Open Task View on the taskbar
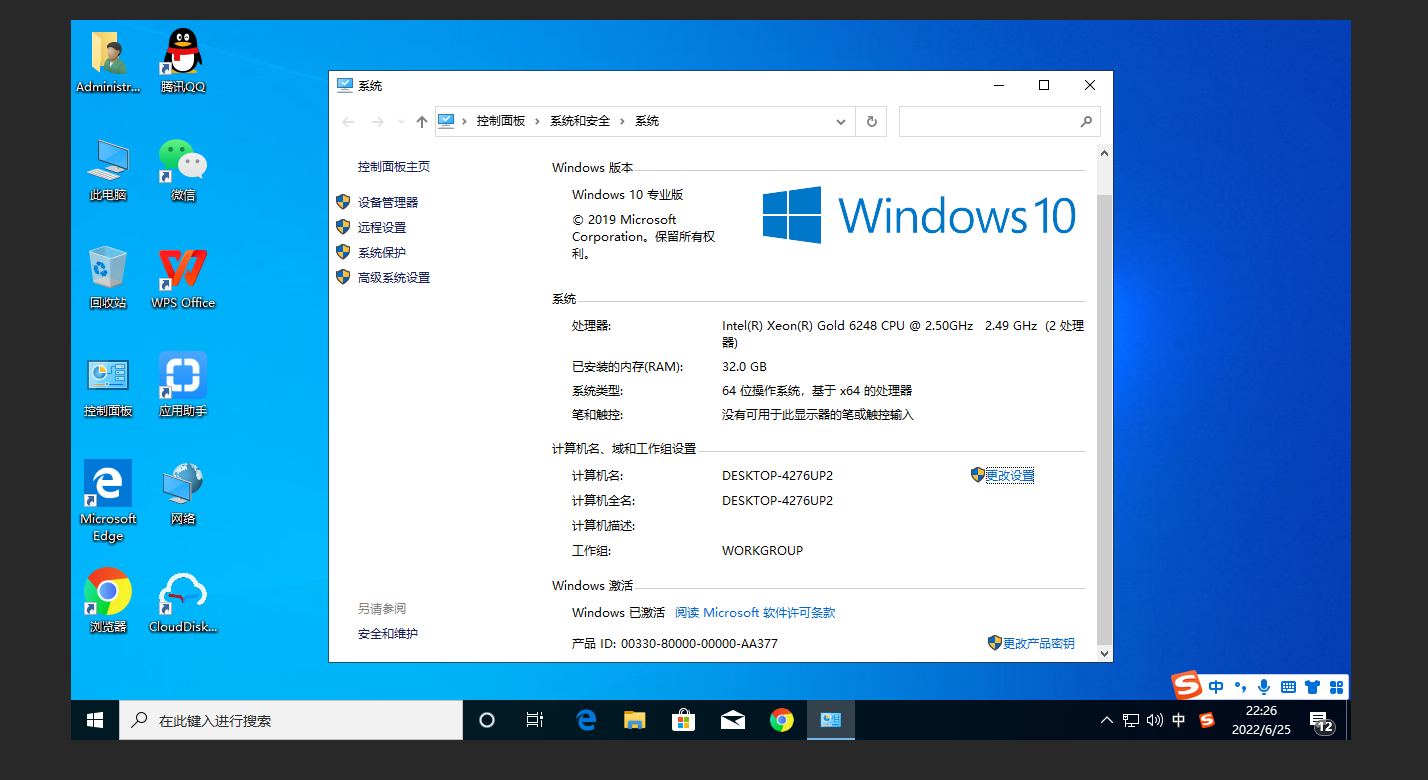This screenshot has width=1428, height=780. (x=535, y=720)
